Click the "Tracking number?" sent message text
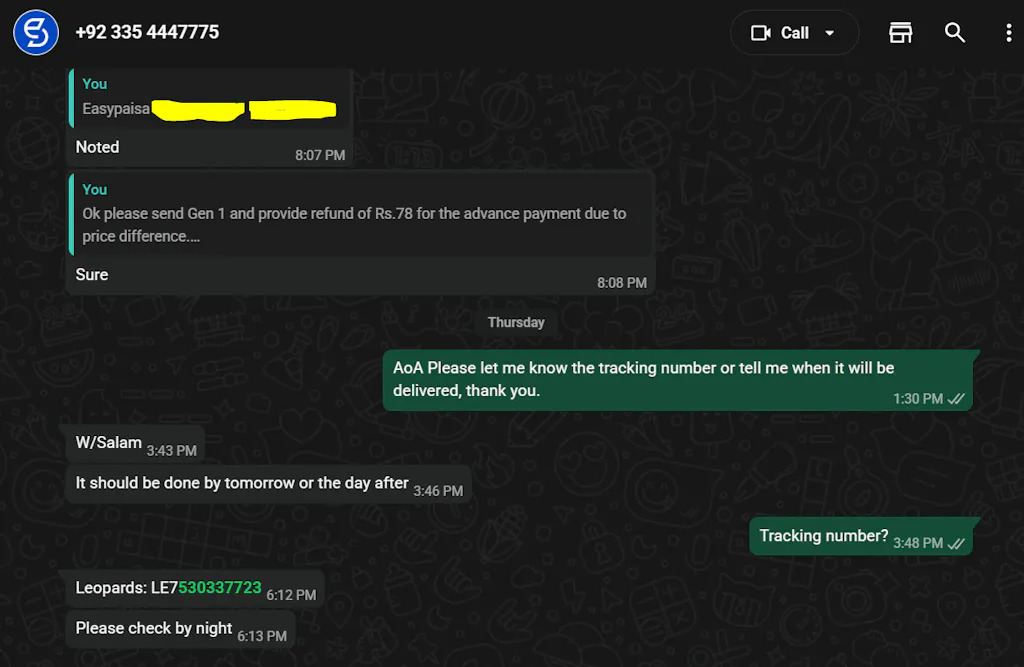The image size is (1024, 667). [x=823, y=536]
